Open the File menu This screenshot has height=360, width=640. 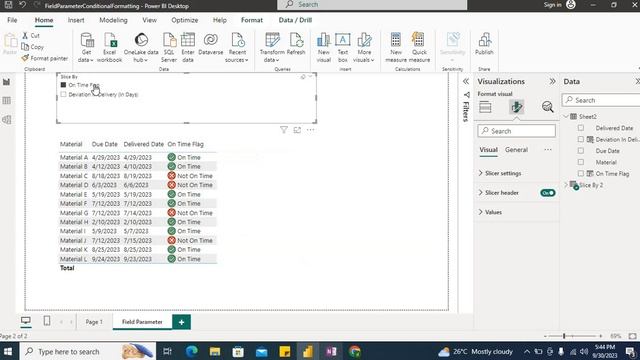click(x=12, y=20)
